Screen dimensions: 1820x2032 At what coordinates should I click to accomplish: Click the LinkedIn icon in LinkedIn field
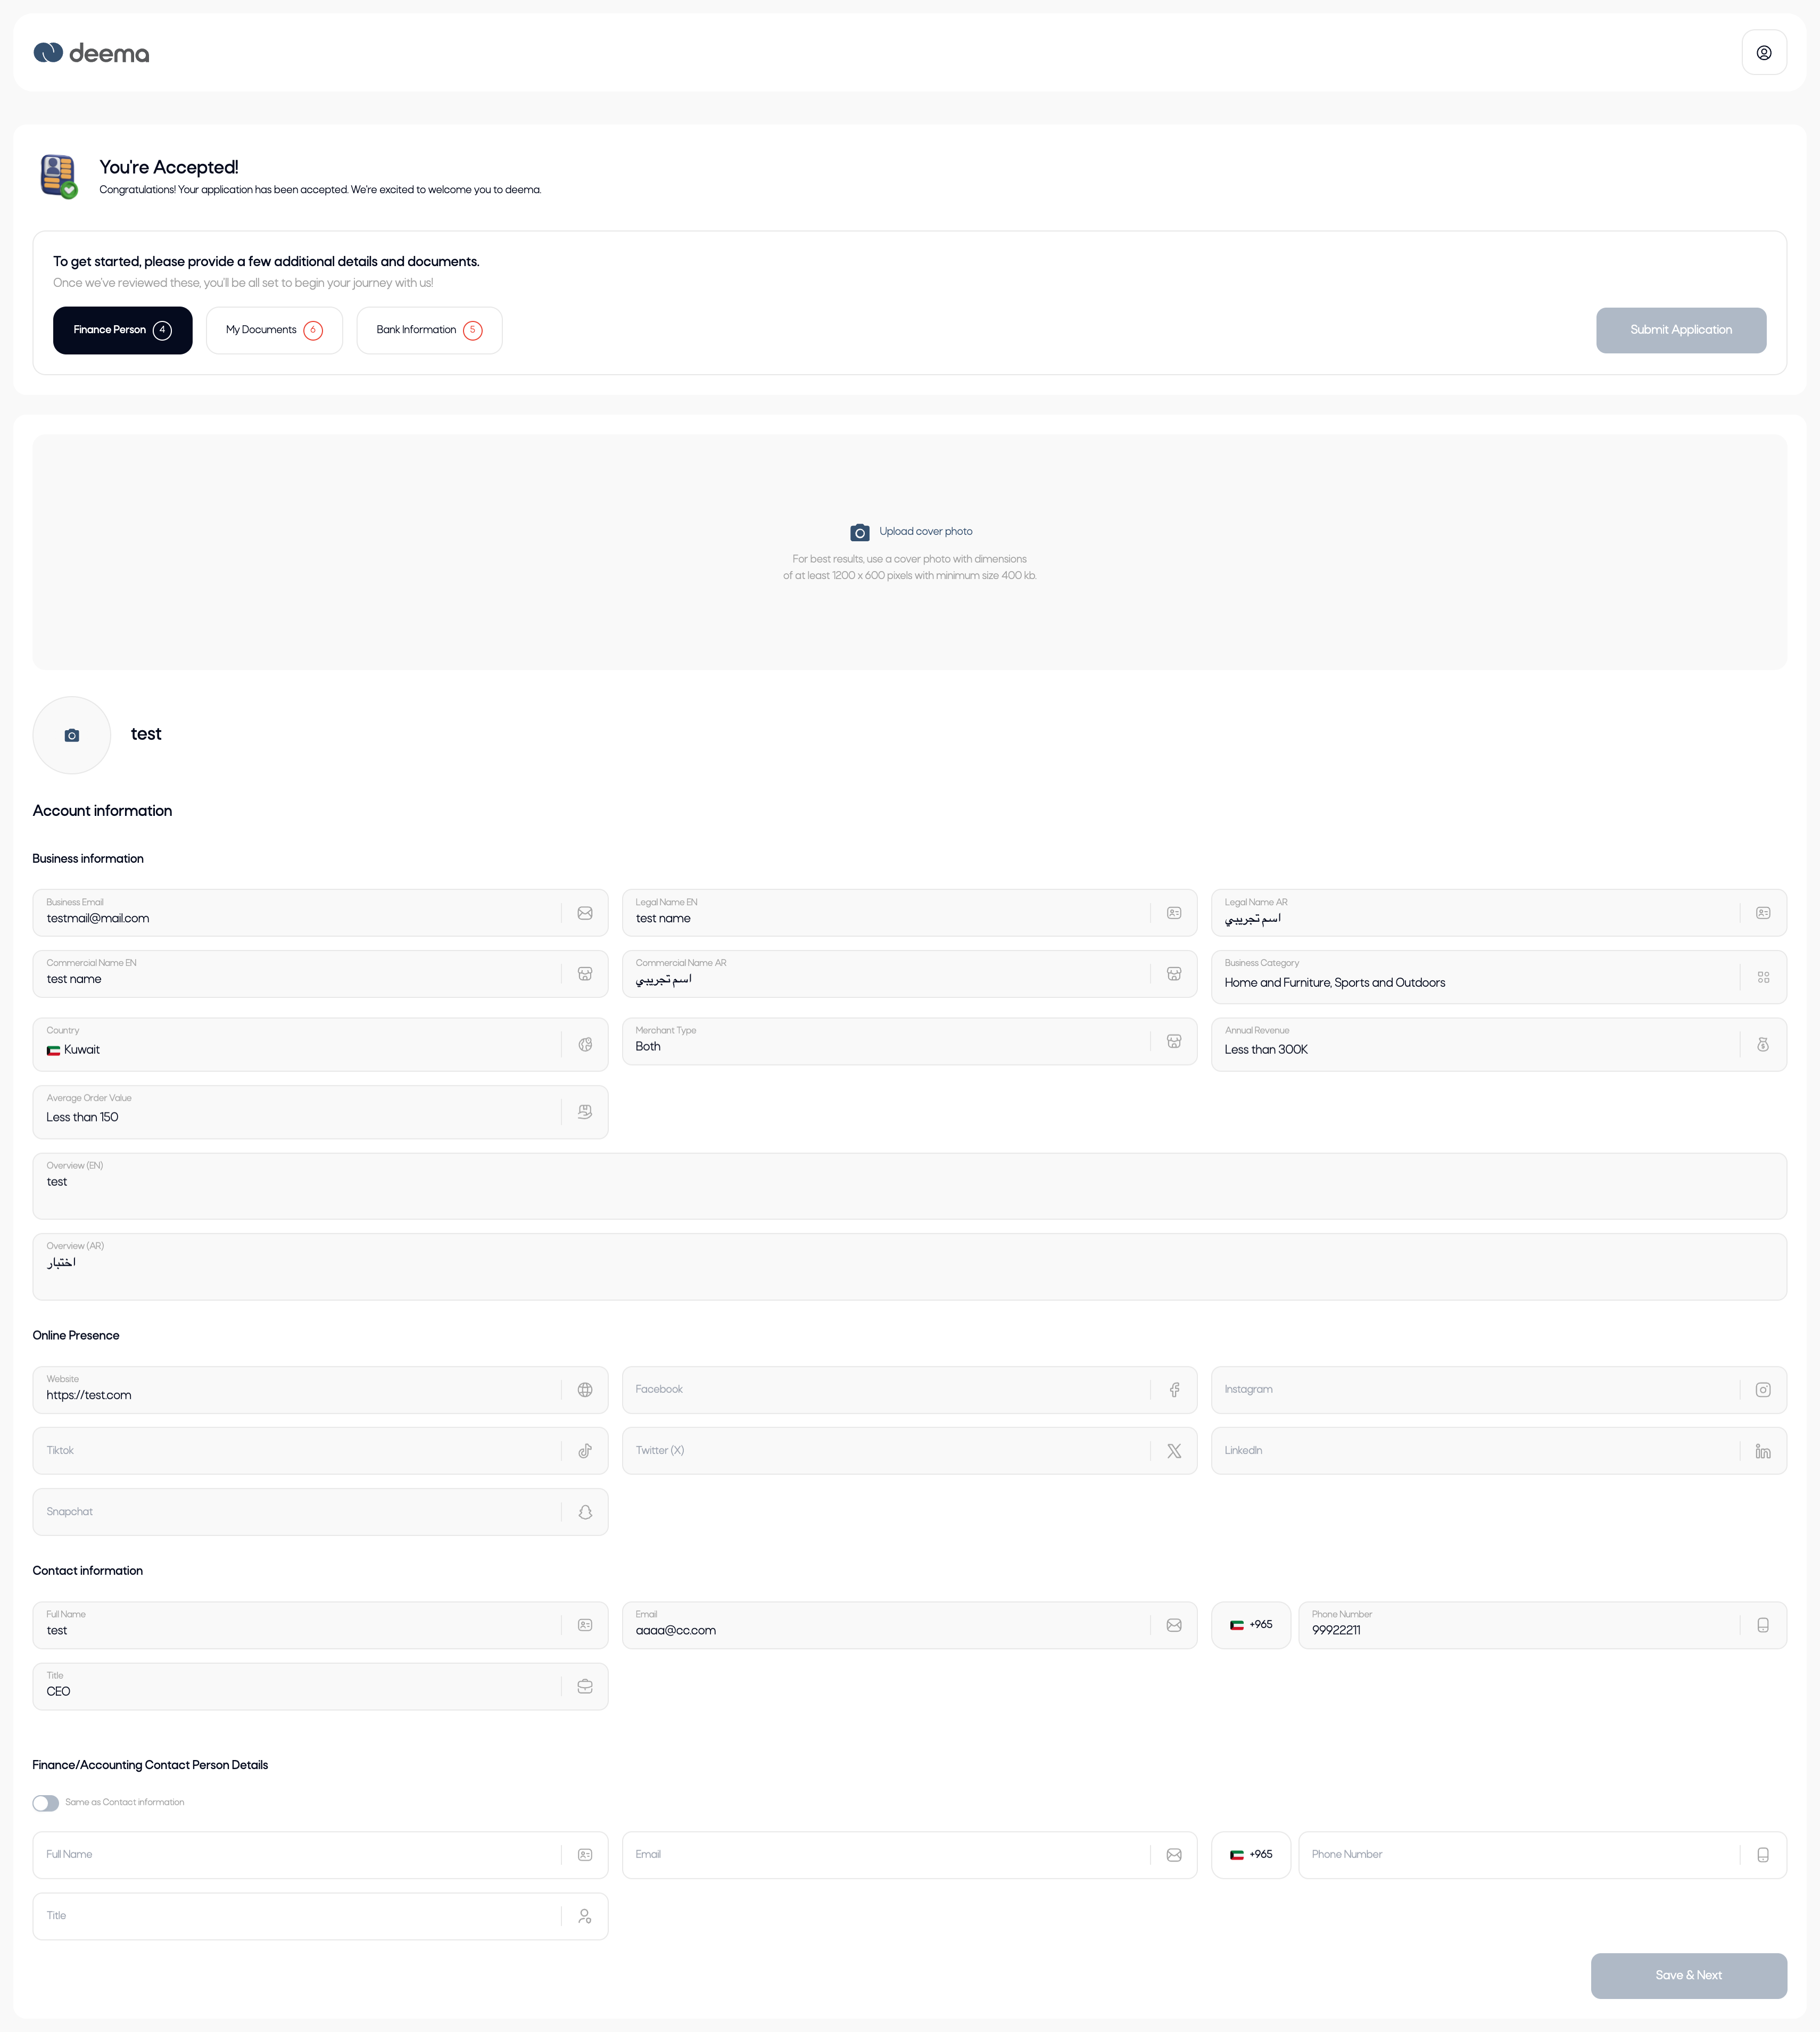tap(1763, 1451)
